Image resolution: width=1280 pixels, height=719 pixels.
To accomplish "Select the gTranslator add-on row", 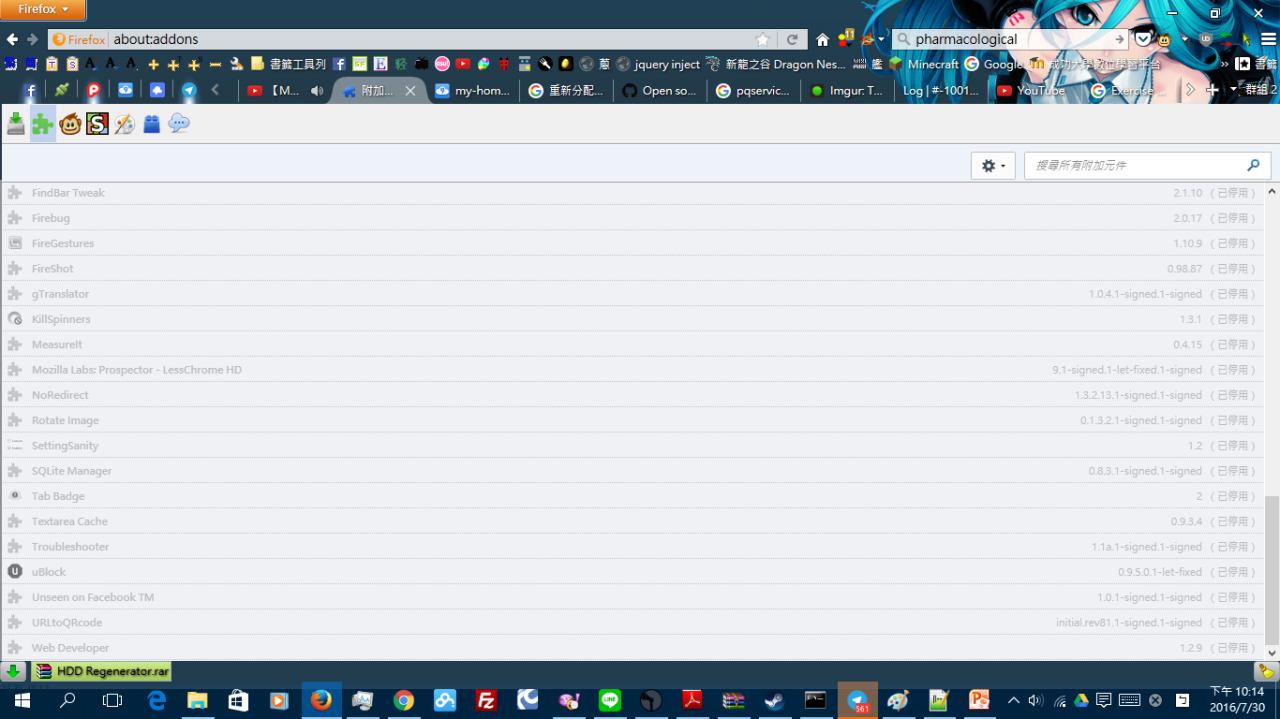I will pos(632,294).
